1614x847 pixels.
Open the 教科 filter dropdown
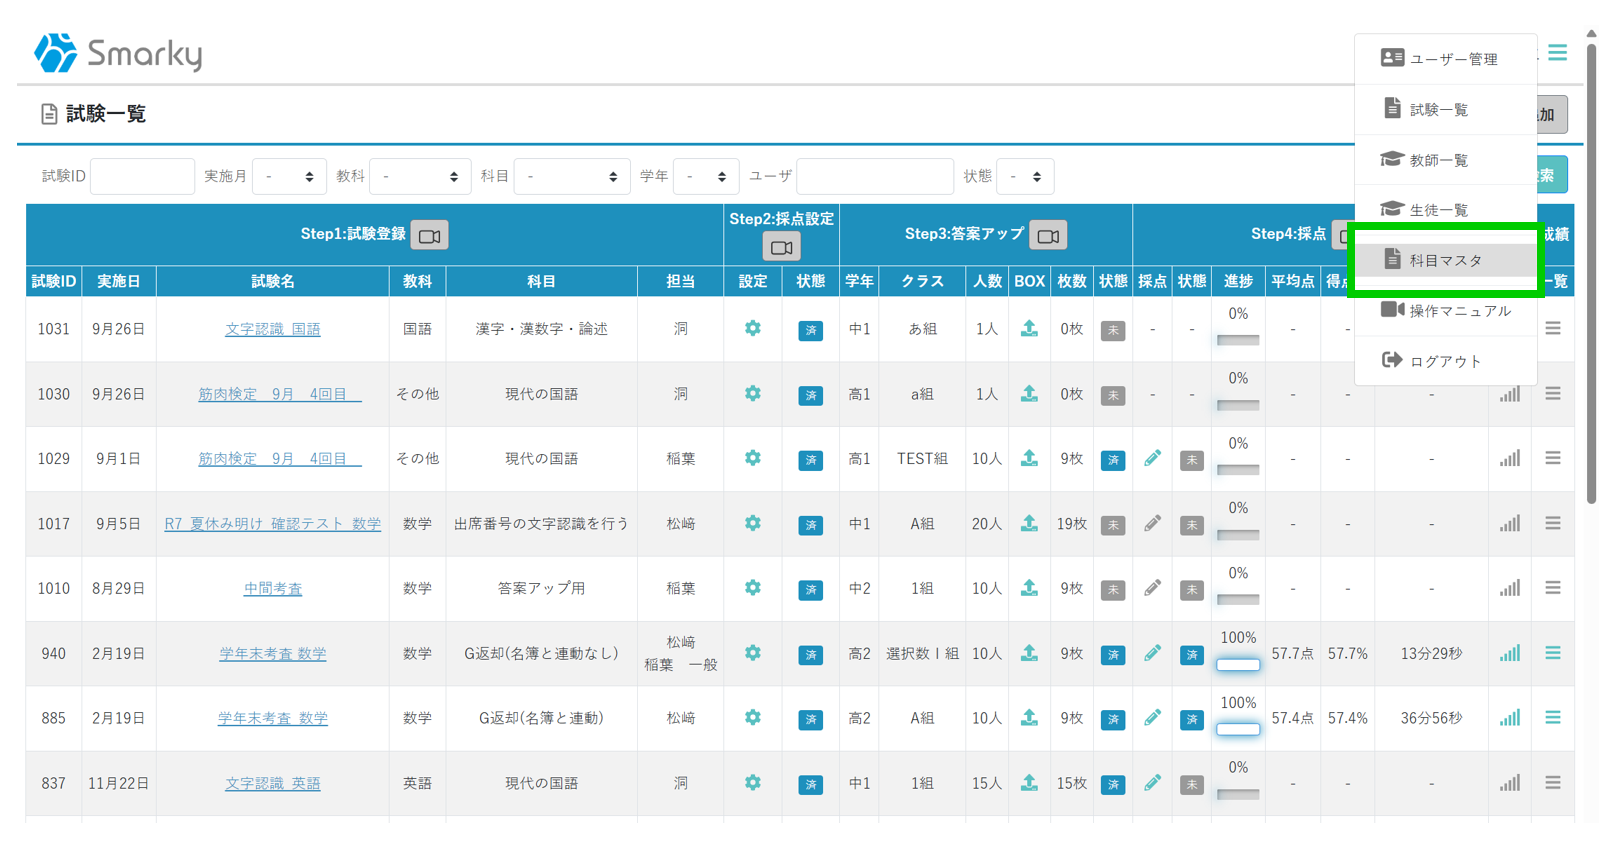(420, 177)
